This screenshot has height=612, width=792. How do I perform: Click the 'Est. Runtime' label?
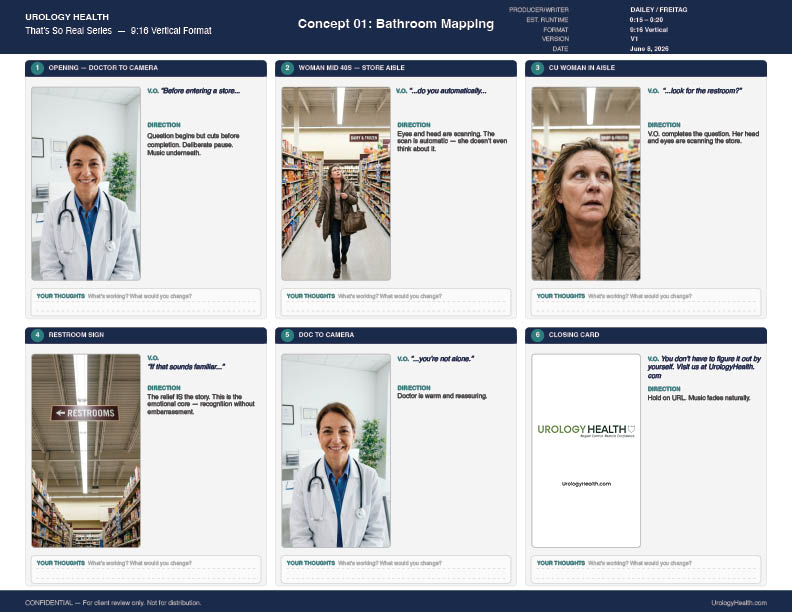click(x=547, y=20)
